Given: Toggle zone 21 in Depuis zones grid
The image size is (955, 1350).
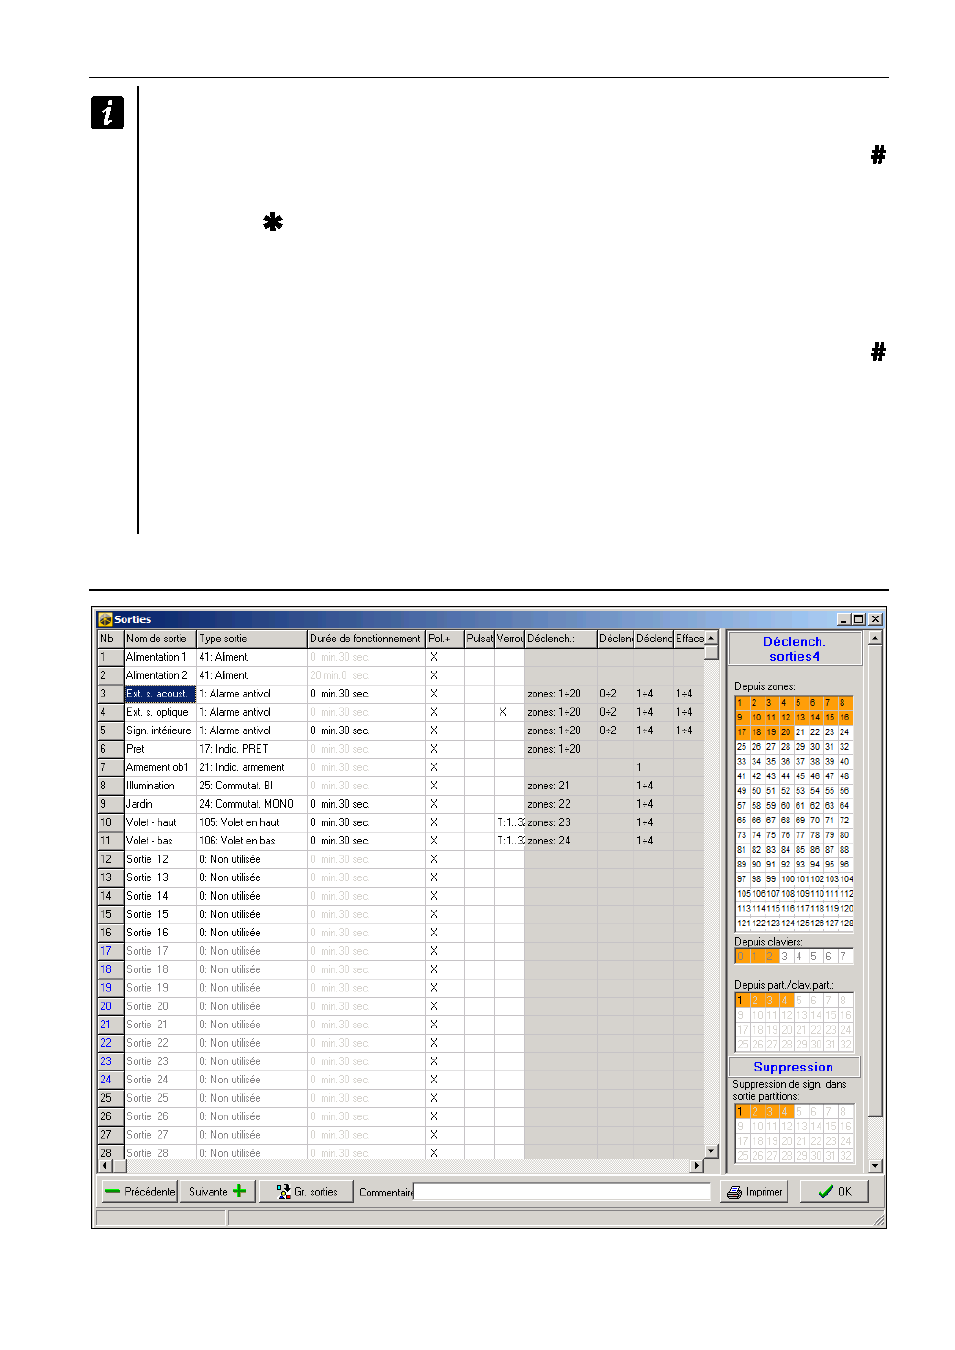Looking at the screenshot, I should (800, 732).
